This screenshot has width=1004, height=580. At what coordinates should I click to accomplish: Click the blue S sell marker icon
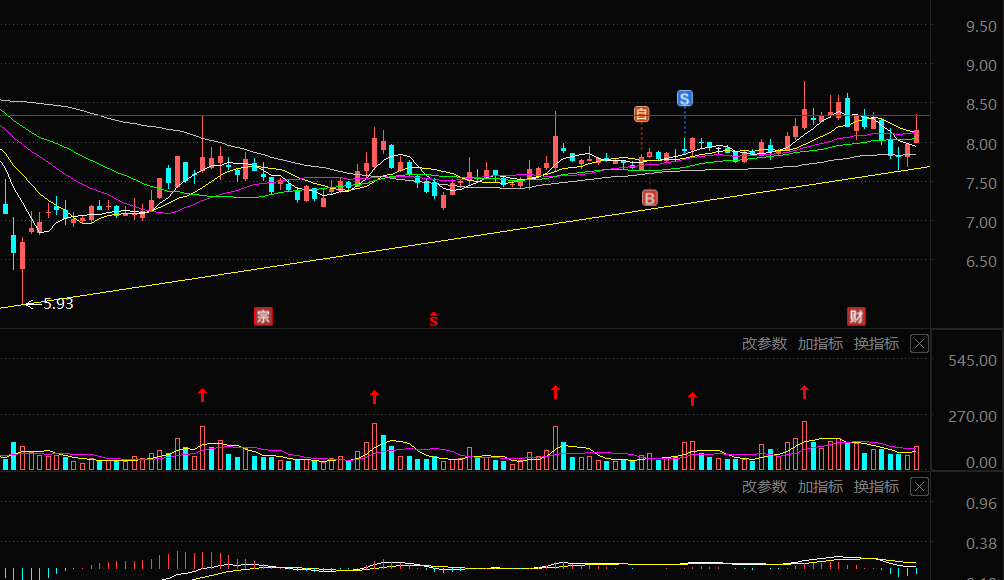684,99
